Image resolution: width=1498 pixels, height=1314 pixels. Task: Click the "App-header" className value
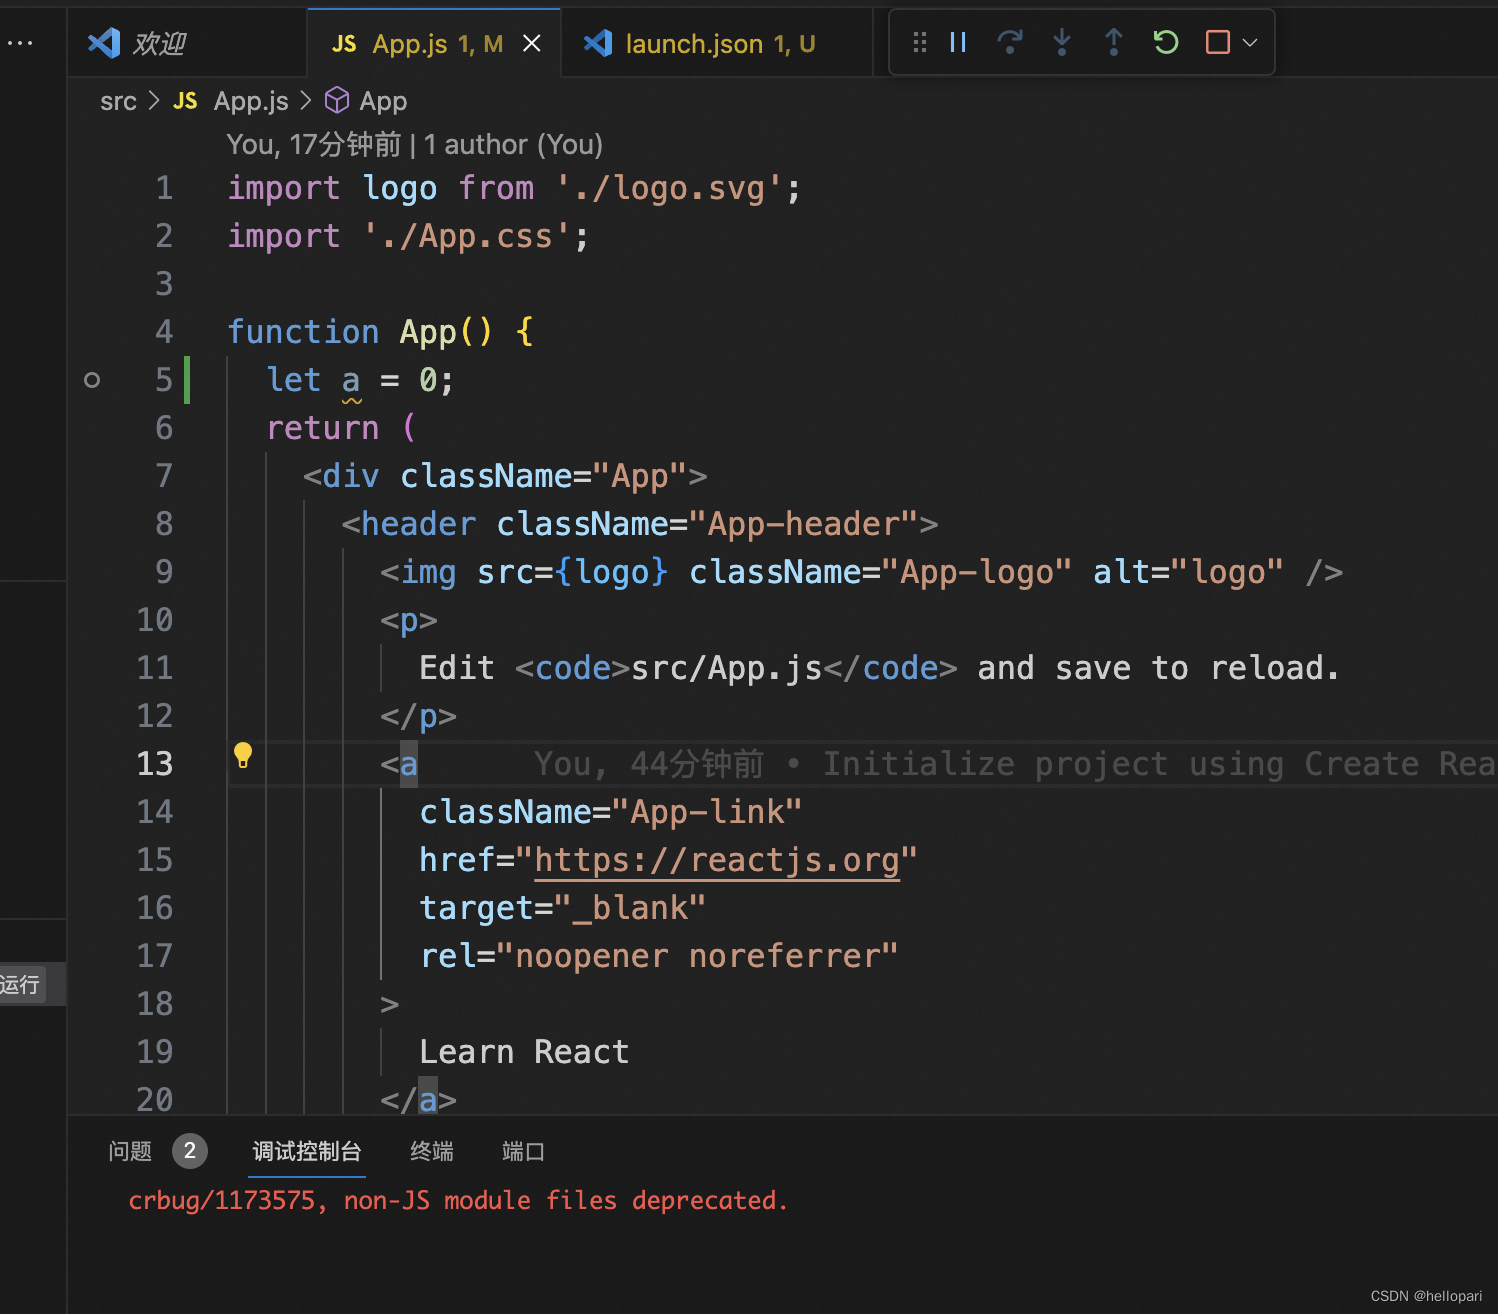tap(804, 524)
